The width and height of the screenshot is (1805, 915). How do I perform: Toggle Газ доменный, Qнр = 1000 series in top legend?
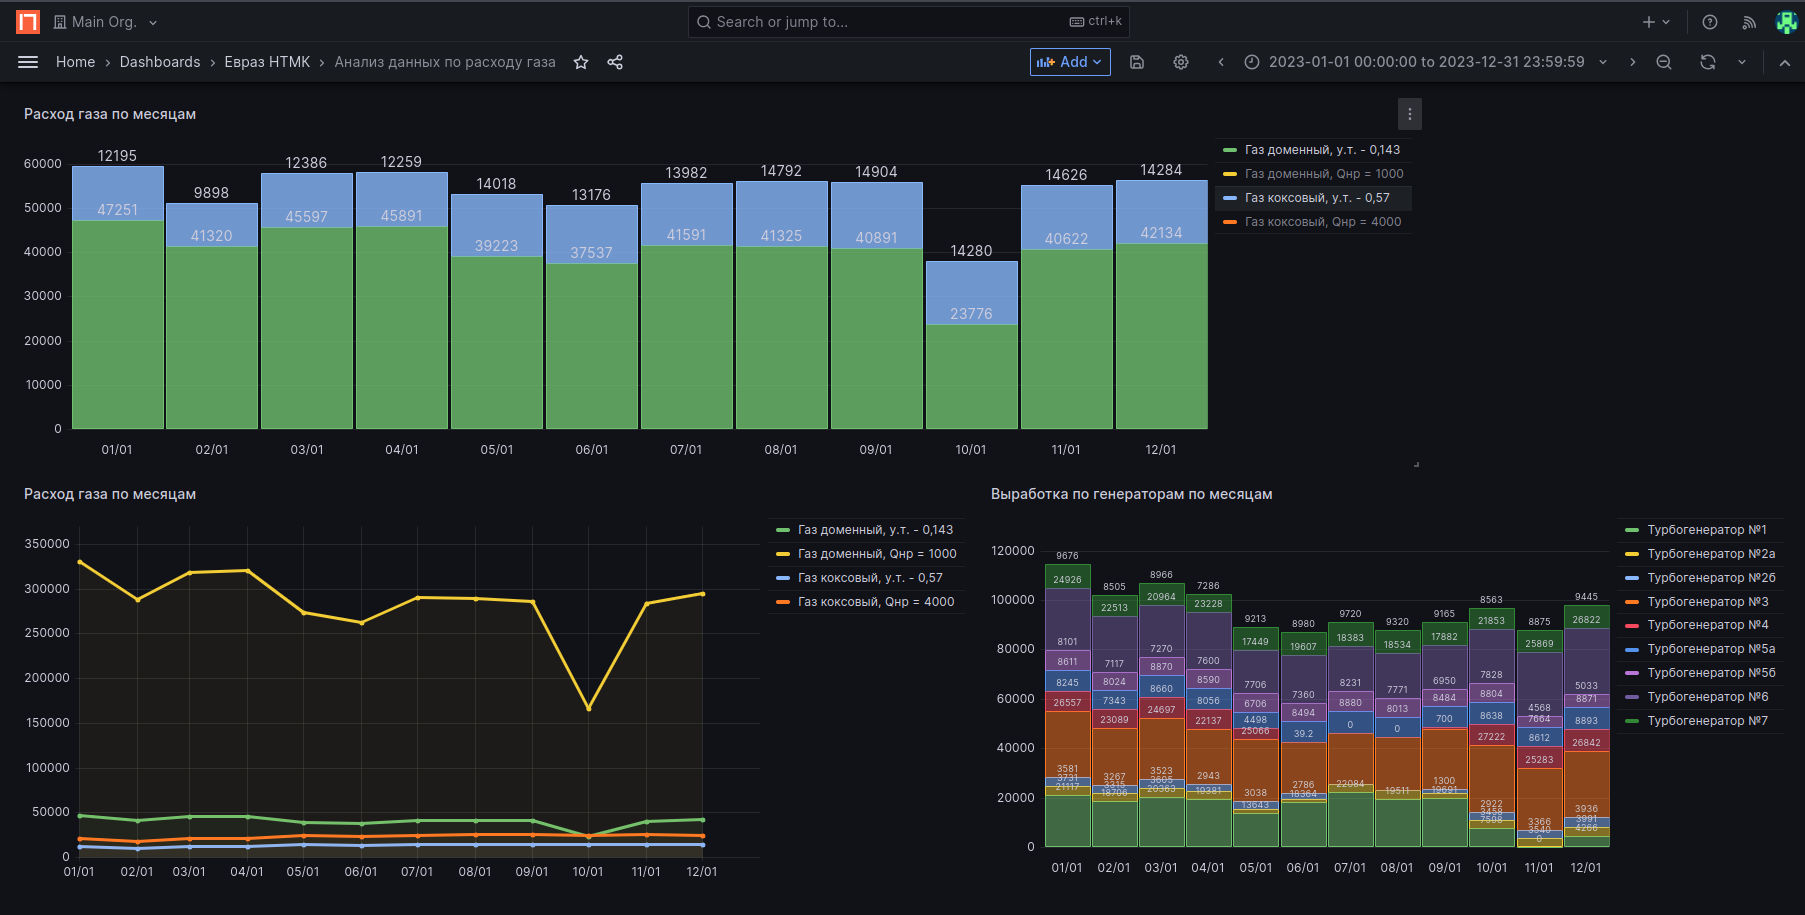(x=1323, y=174)
